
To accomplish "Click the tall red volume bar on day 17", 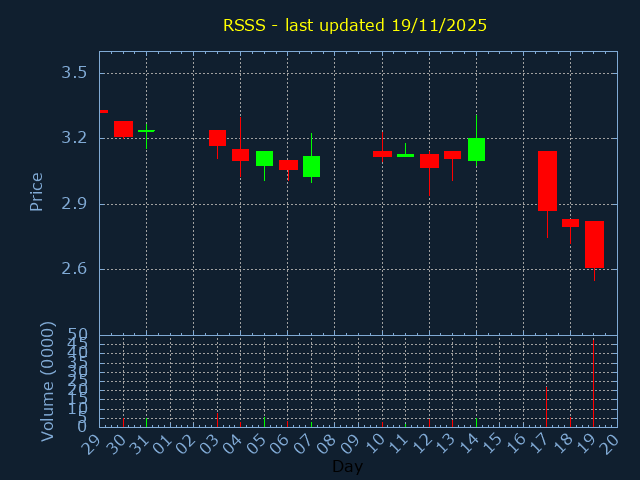I will pos(546,407).
